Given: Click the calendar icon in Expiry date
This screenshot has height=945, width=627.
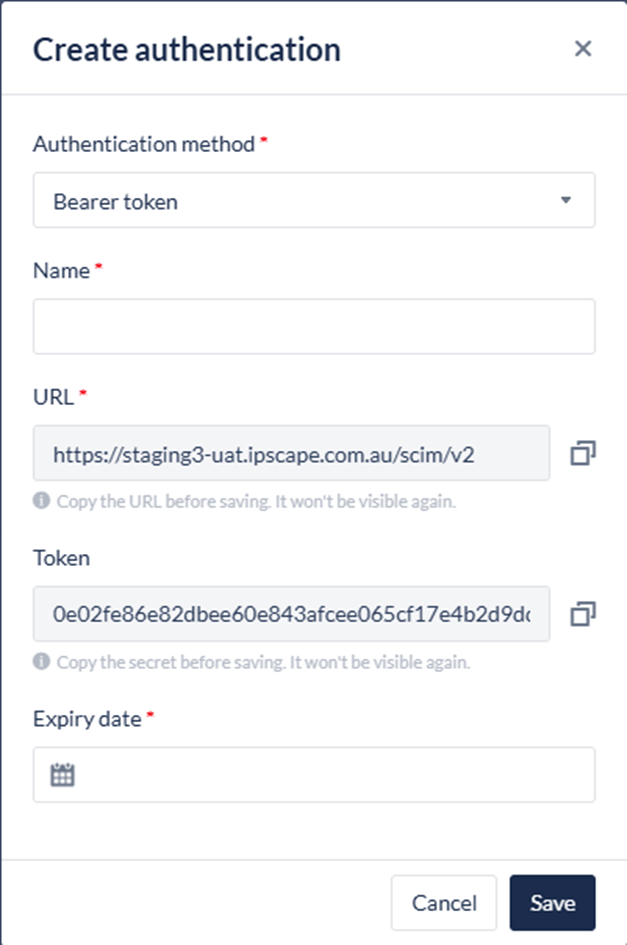Looking at the screenshot, I should point(63,775).
